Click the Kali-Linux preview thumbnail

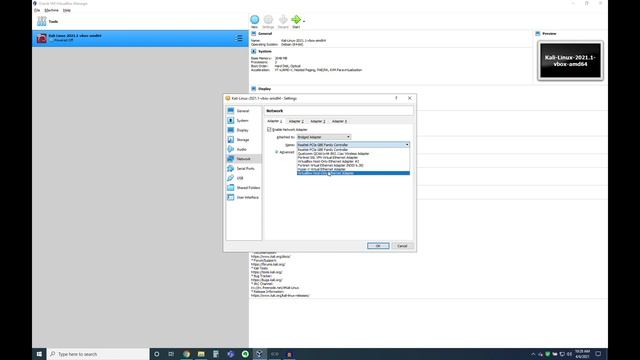coord(570,60)
